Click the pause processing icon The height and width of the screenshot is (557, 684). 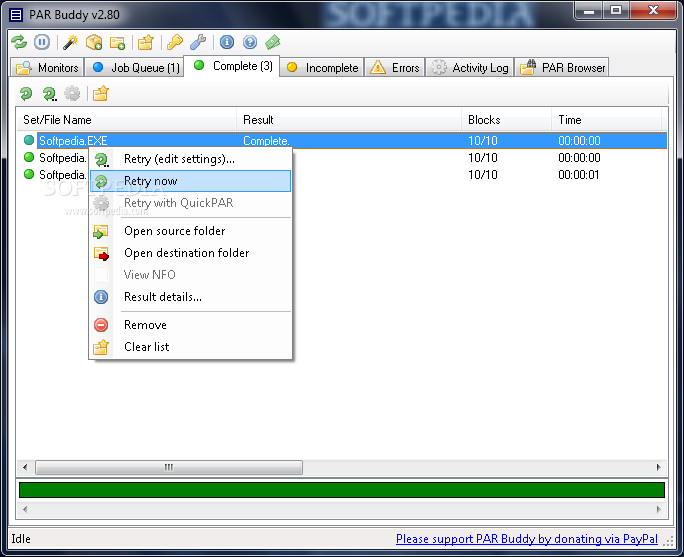[42, 42]
